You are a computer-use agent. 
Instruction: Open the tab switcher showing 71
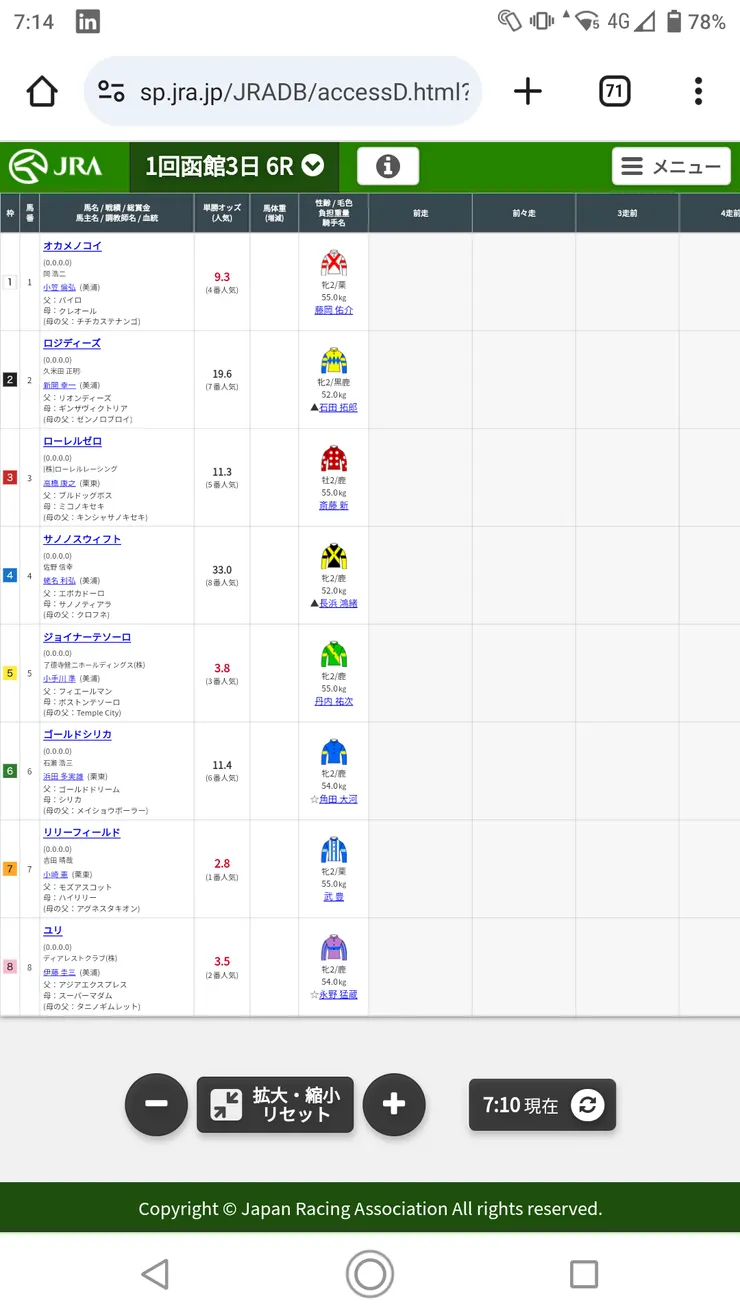pyautogui.click(x=614, y=92)
